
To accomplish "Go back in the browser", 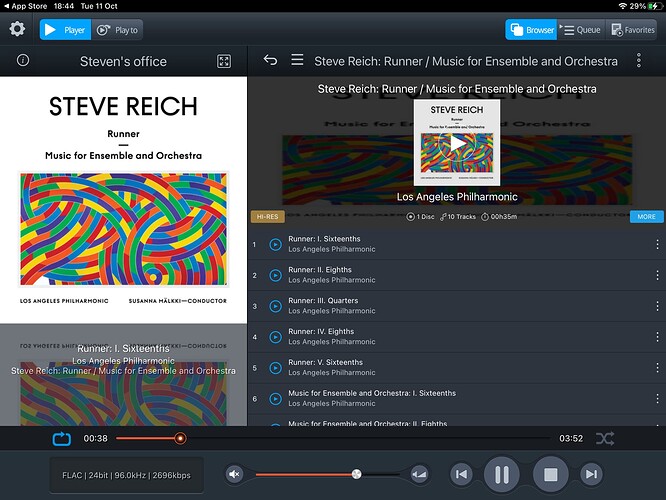I will [x=270, y=60].
